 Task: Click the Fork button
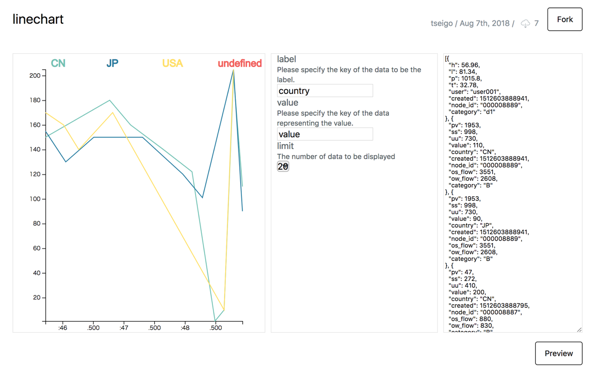pyautogui.click(x=565, y=19)
